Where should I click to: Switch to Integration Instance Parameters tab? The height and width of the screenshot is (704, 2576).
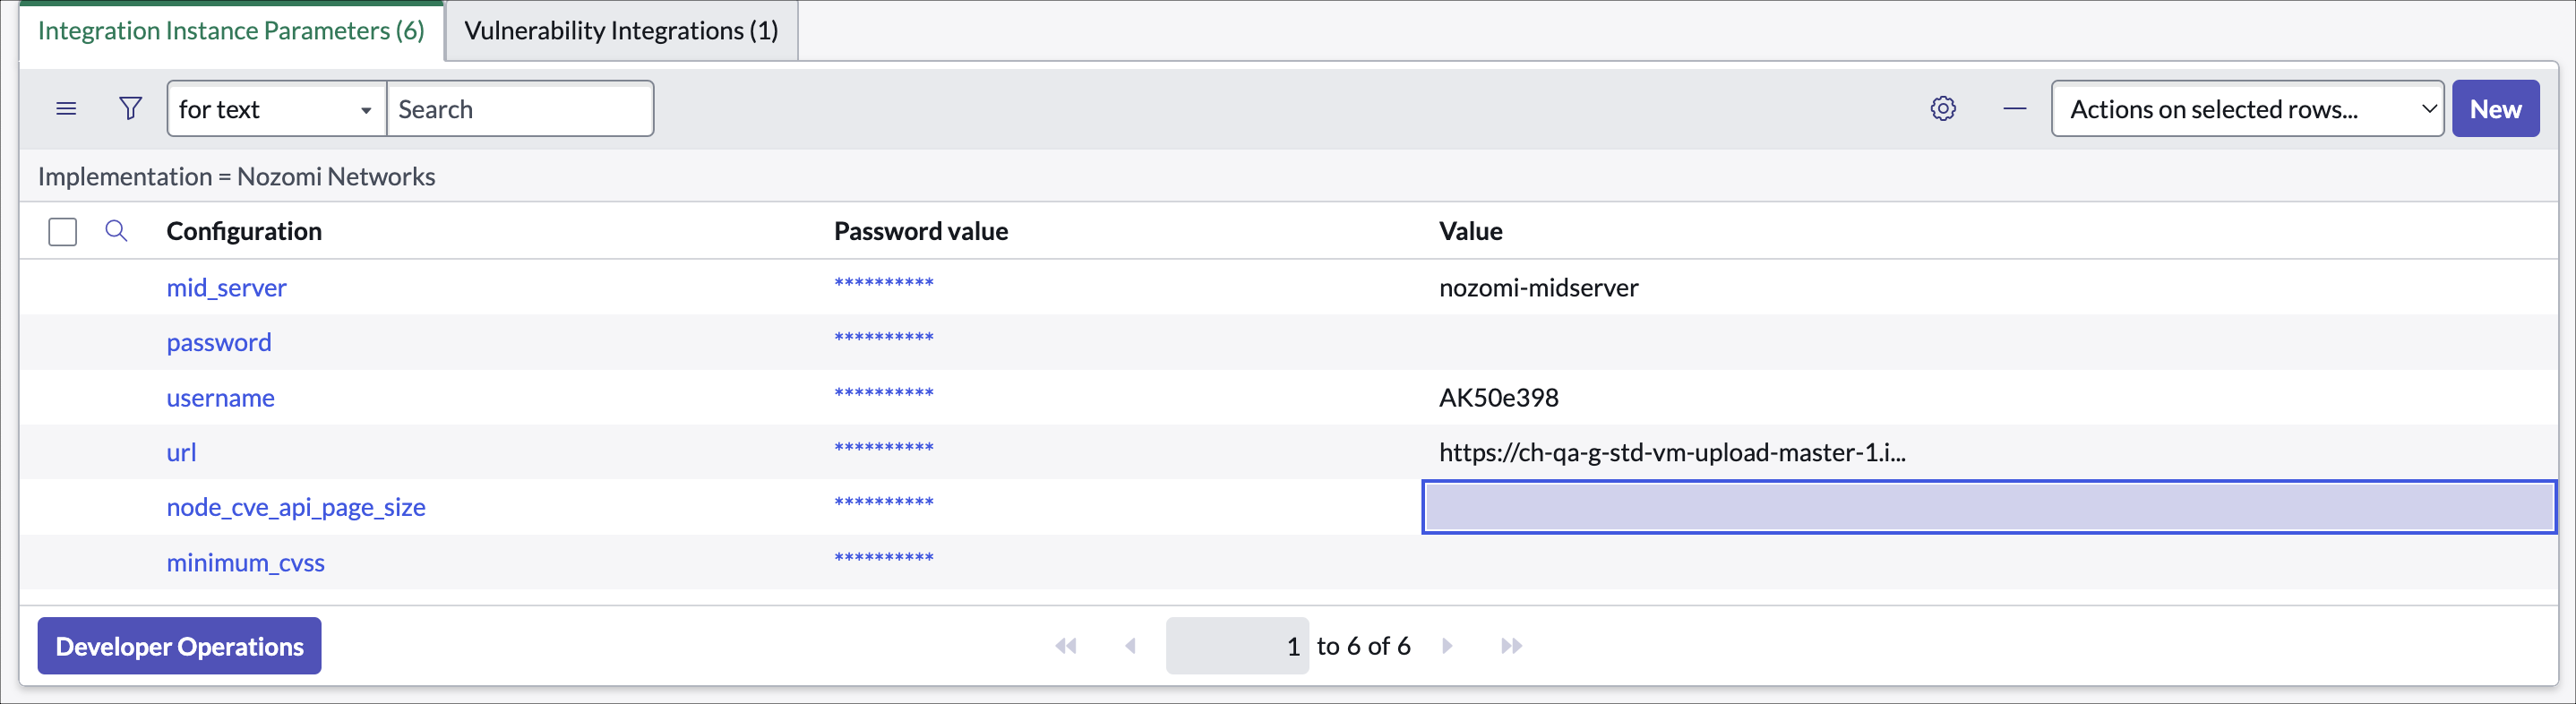point(231,31)
